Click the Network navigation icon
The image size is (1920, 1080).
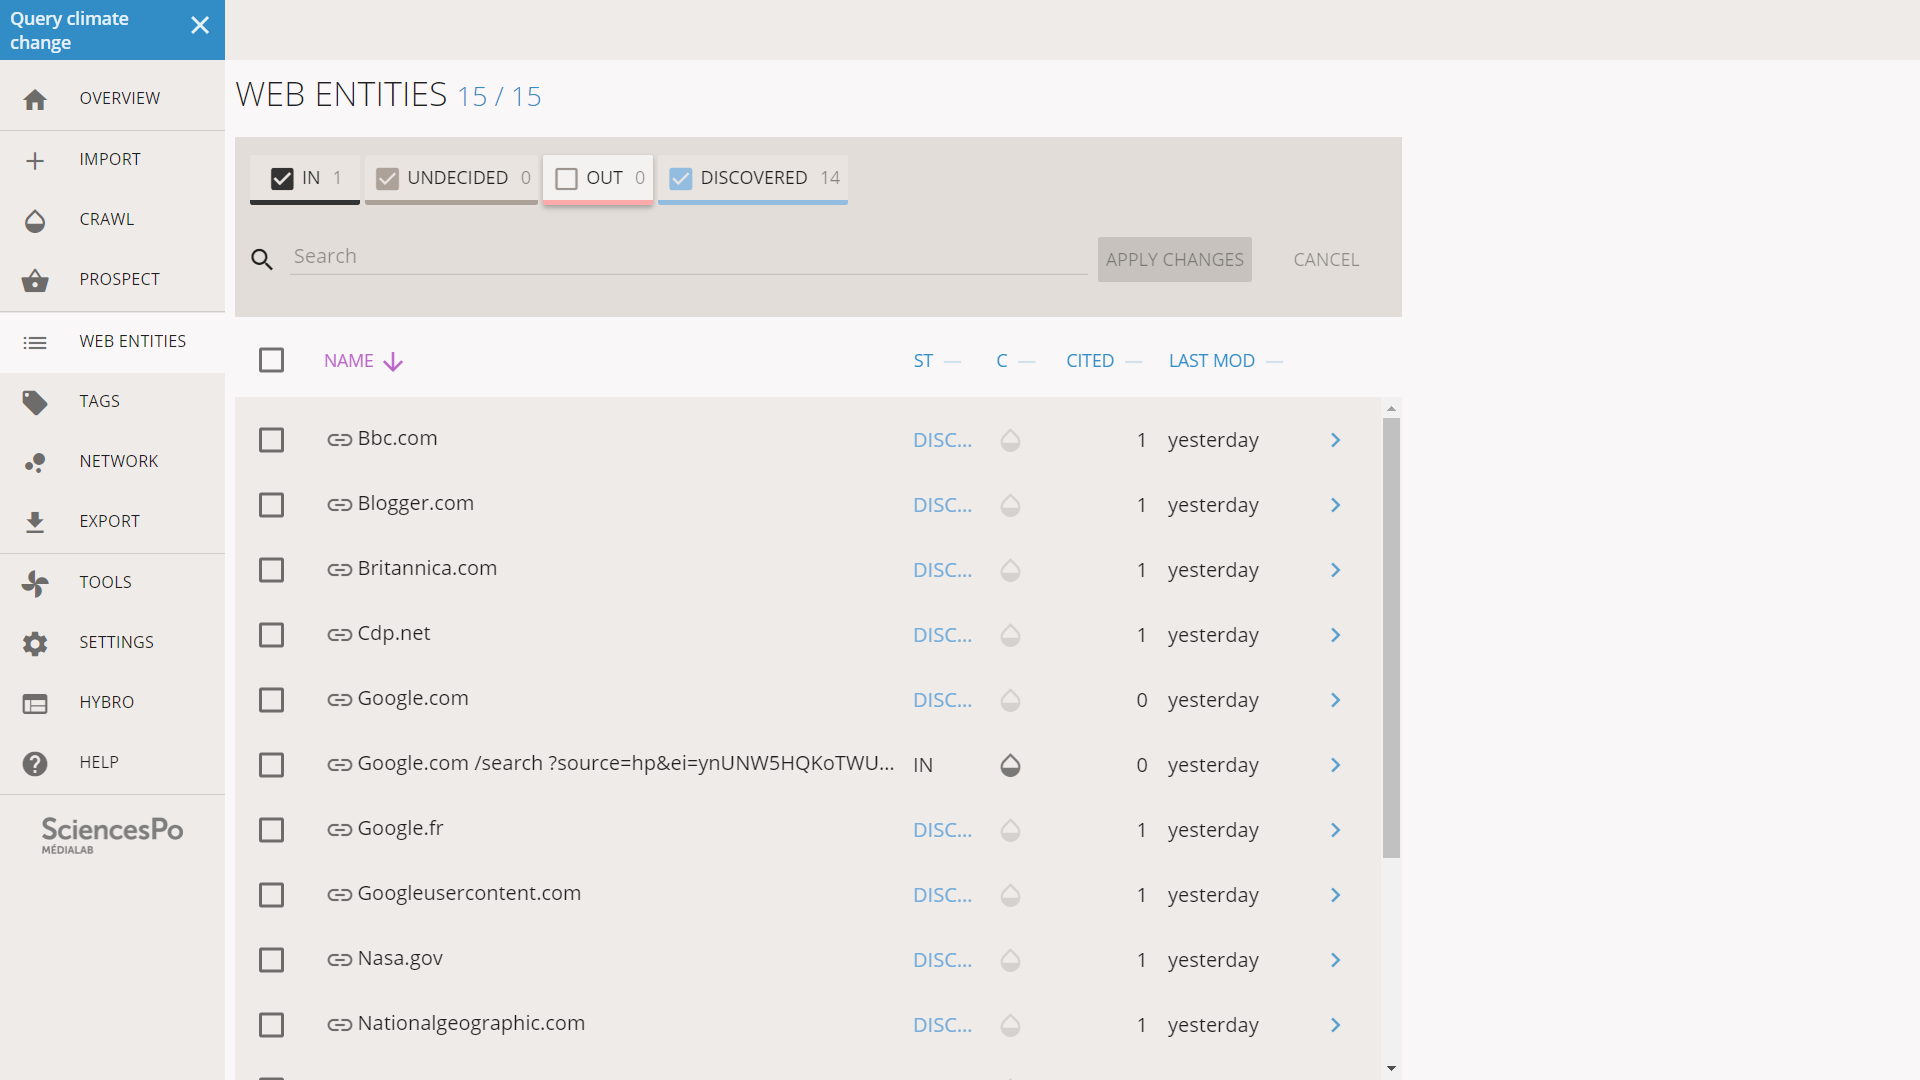click(36, 462)
